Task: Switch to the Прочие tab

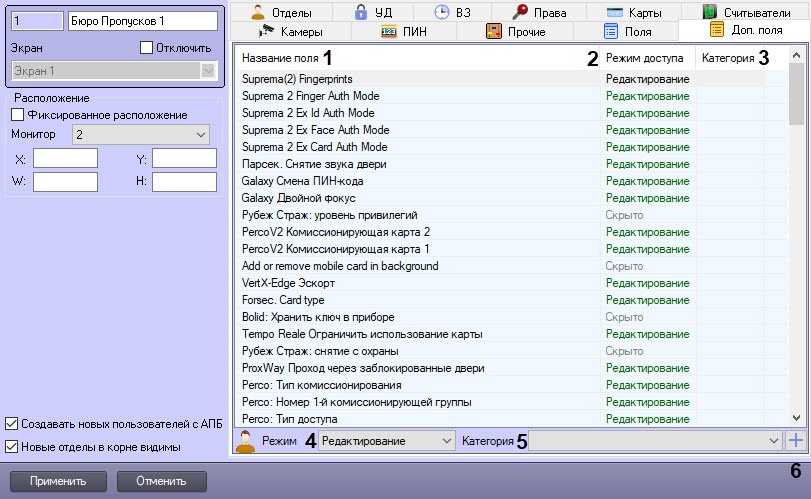Action: pyautogui.click(x=515, y=31)
